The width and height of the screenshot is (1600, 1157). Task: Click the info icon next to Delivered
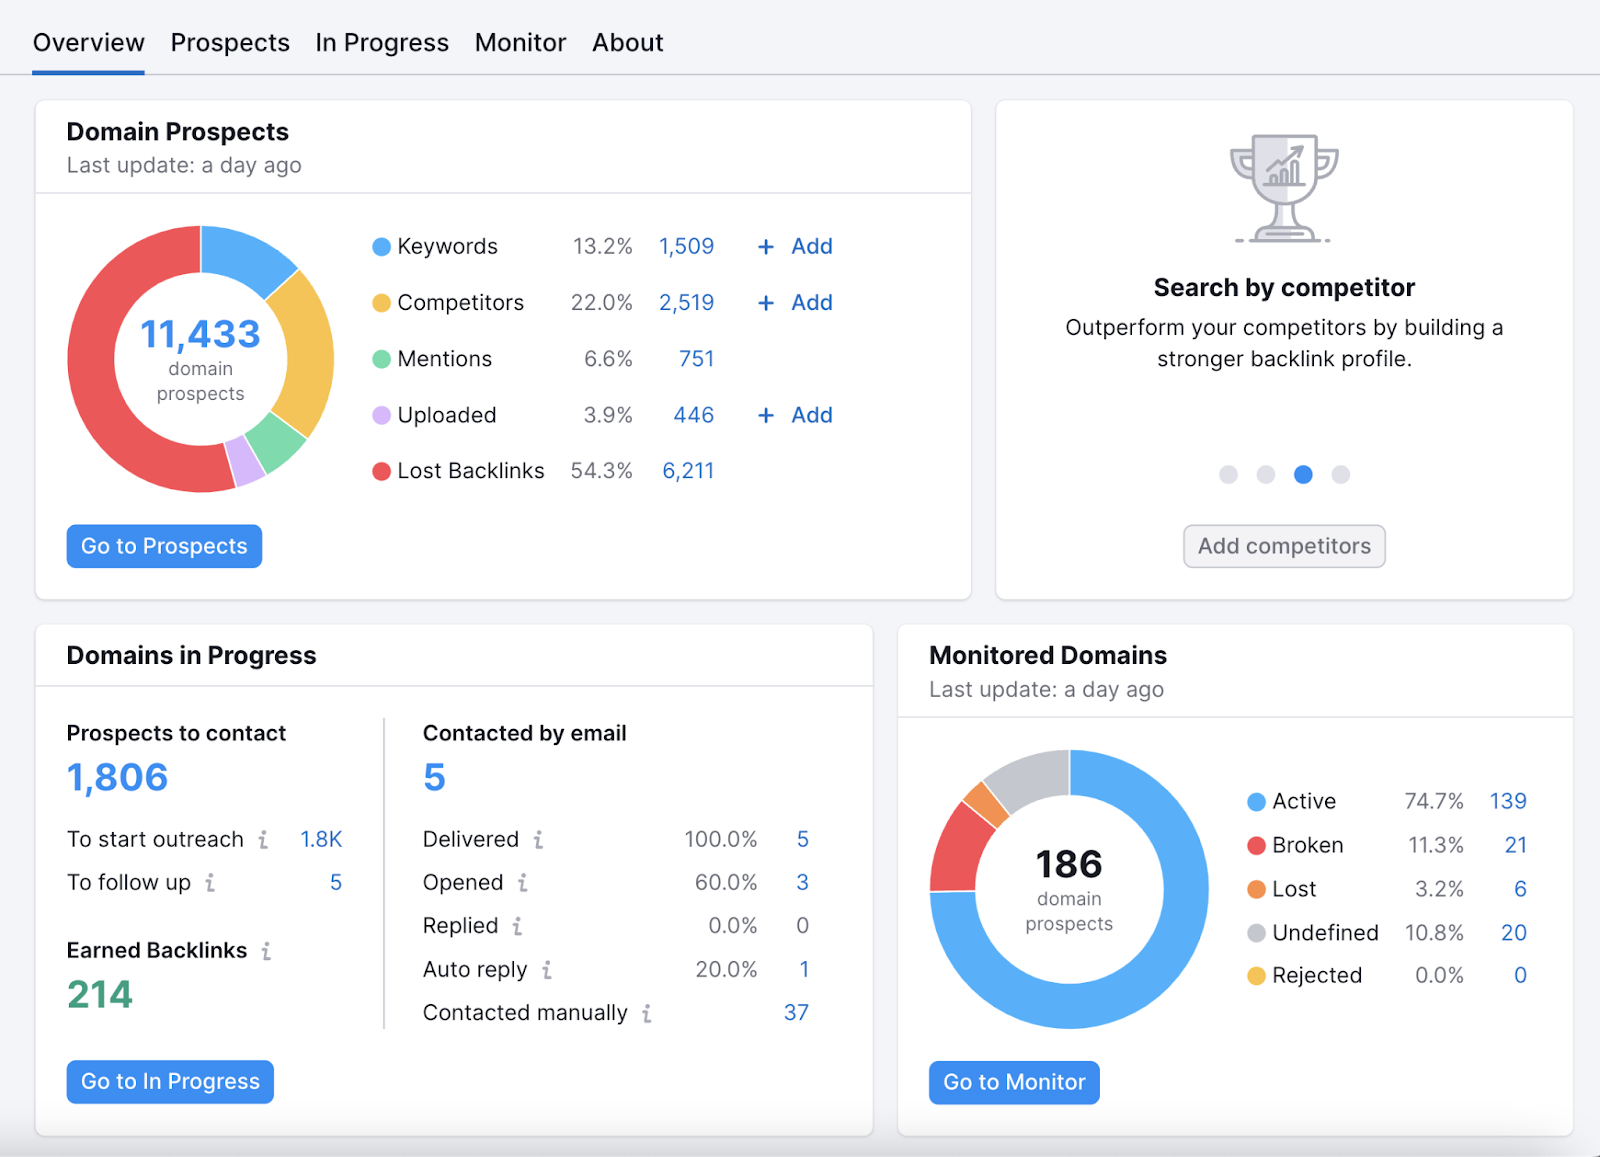(539, 840)
